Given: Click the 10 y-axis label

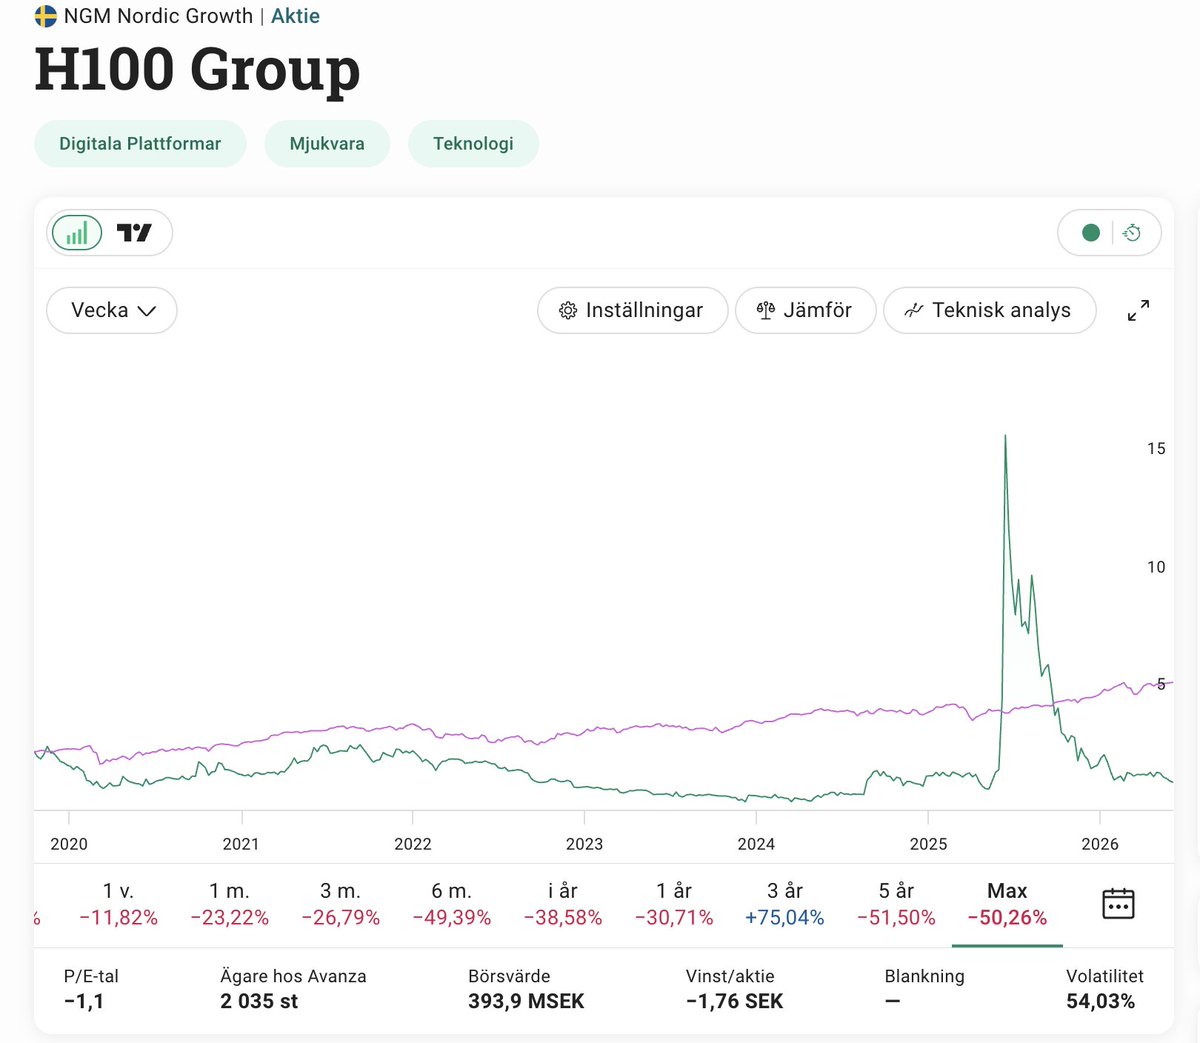Looking at the screenshot, I should tap(1156, 567).
